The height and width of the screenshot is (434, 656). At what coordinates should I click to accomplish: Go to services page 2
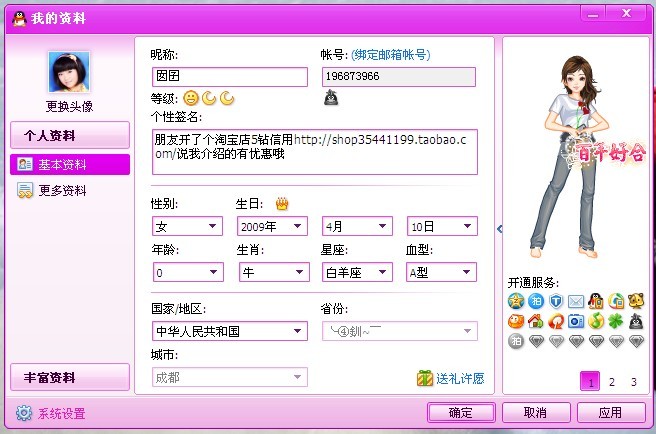click(x=612, y=382)
